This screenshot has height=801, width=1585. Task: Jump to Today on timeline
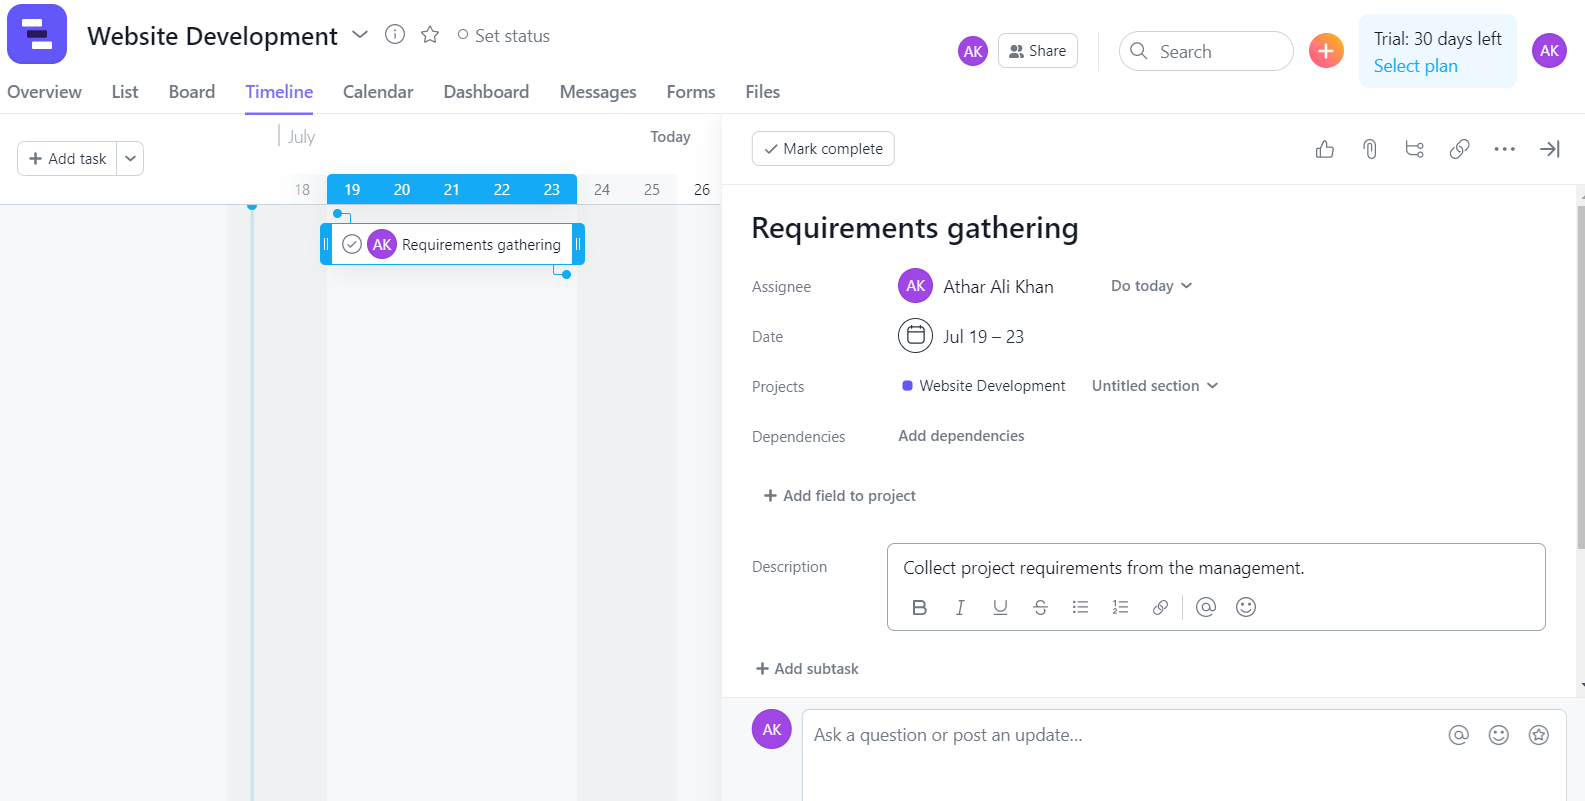pyautogui.click(x=670, y=137)
